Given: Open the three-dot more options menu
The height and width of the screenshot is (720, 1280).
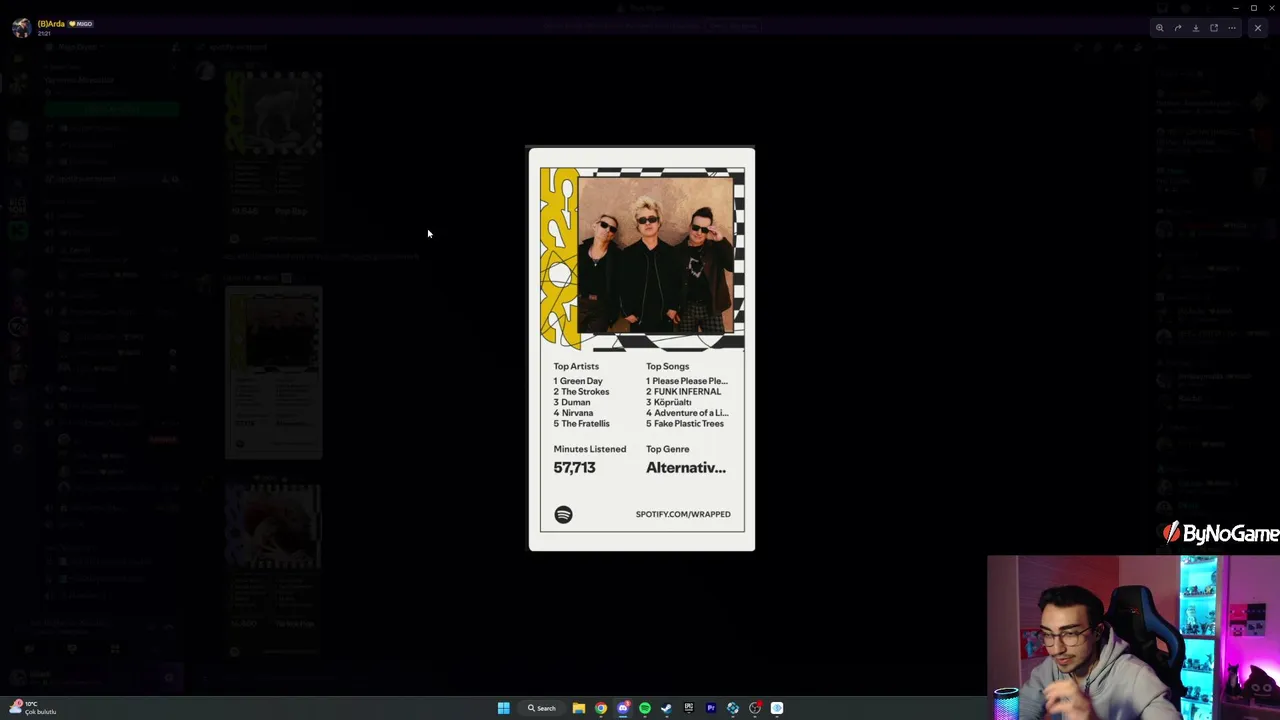Looking at the screenshot, I should click(x=1232, y=28).
